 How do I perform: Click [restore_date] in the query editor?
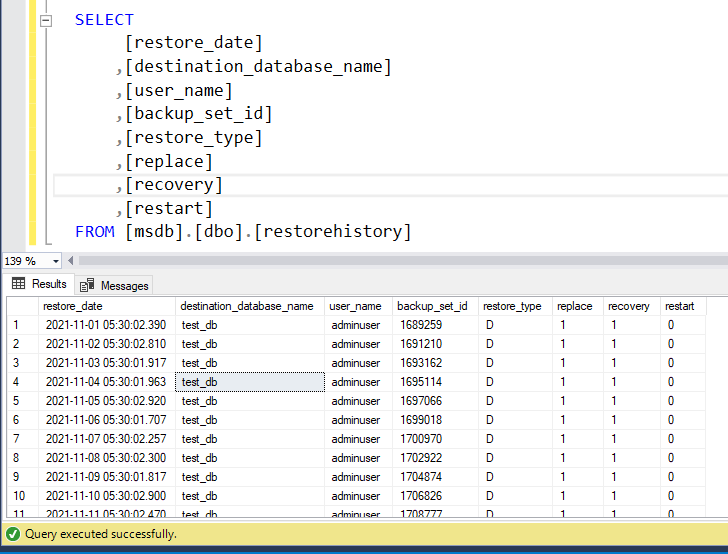[194, 43]
